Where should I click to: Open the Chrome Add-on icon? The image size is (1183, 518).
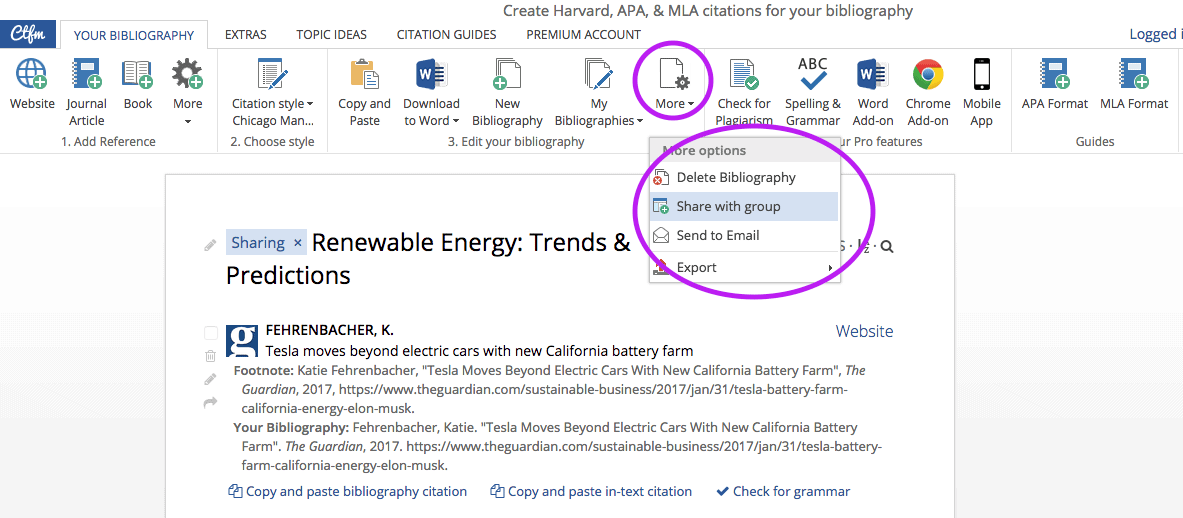coord(928,76)
